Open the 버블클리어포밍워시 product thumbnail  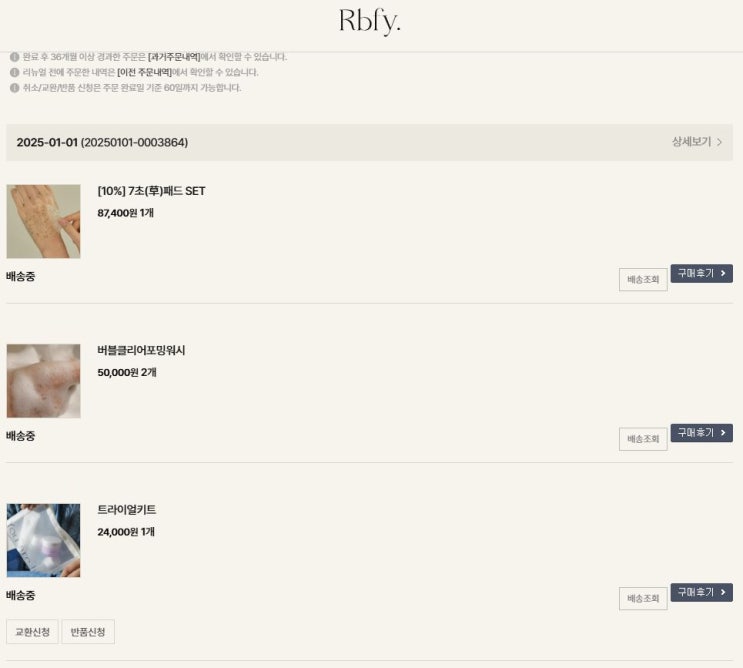[x=44, y=381]
